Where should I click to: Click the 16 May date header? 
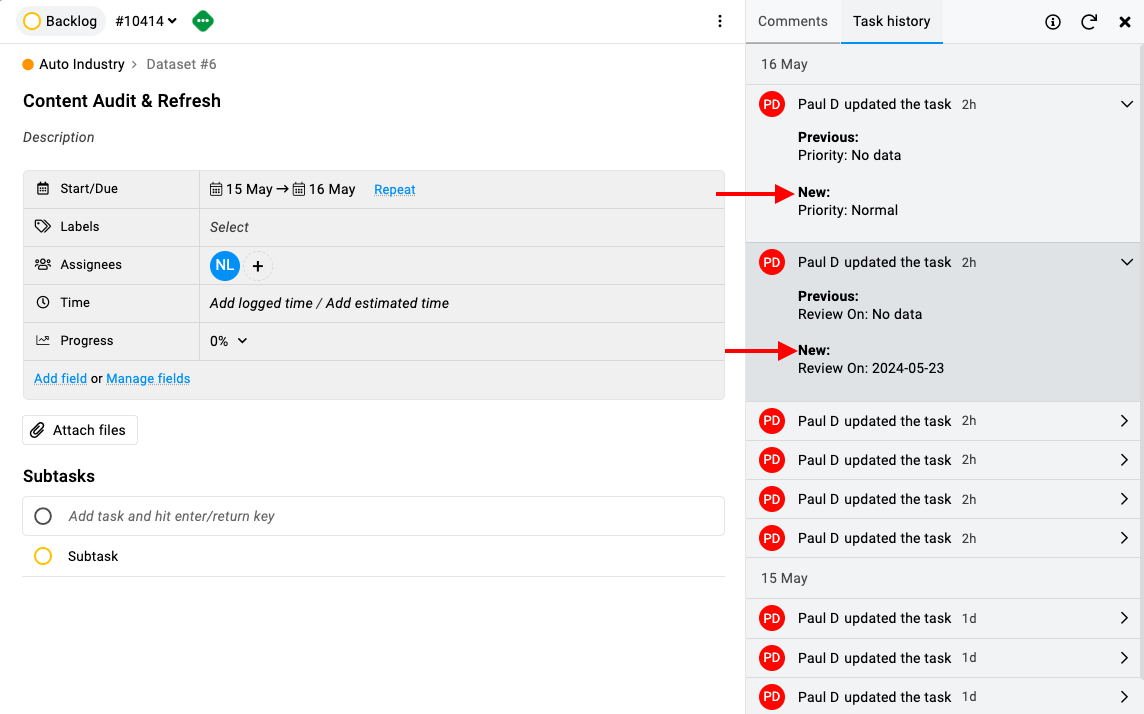pos(784,64)
